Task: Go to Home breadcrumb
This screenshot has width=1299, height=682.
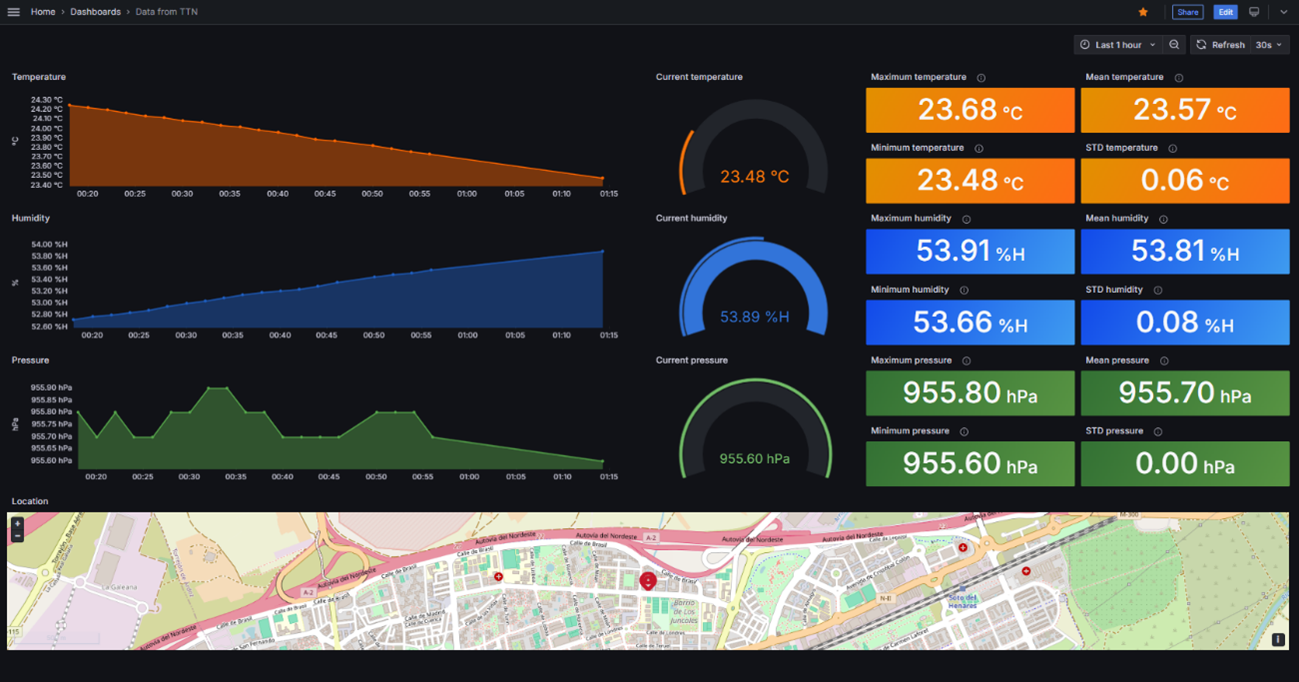Action: (43, 12)
